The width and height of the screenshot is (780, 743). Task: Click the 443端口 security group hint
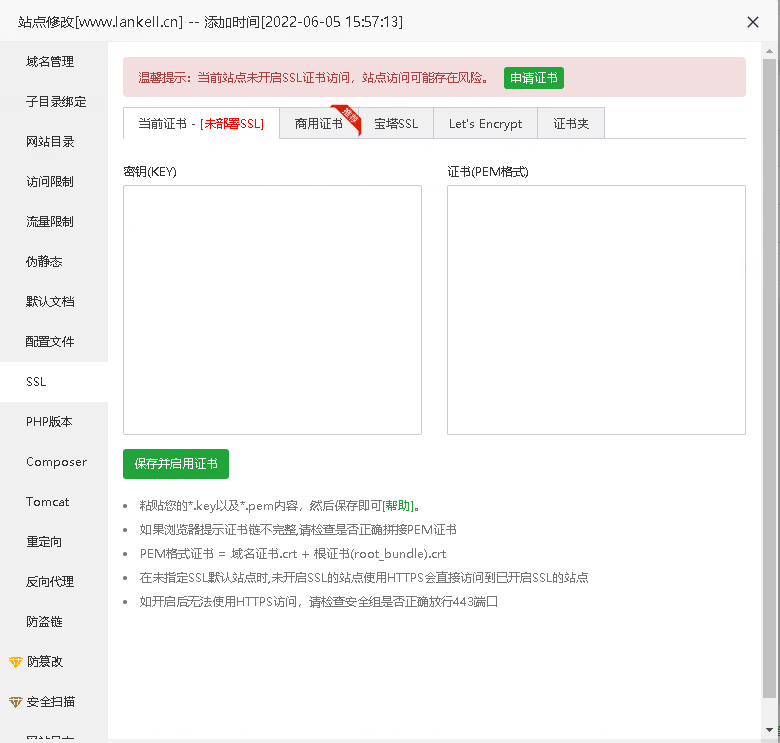pyautogui.click(x=318, y=602)
